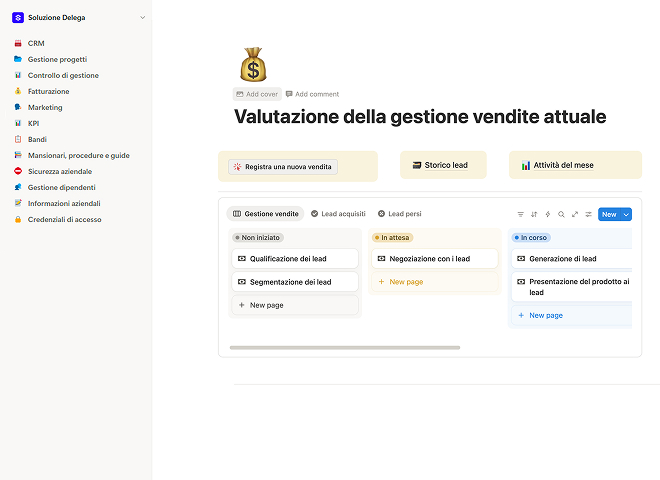Click the Sicurezza aziendale no-entry icon
Image resolution: width=660 pixels, height=480 pixels.
(x=18, y=171)
